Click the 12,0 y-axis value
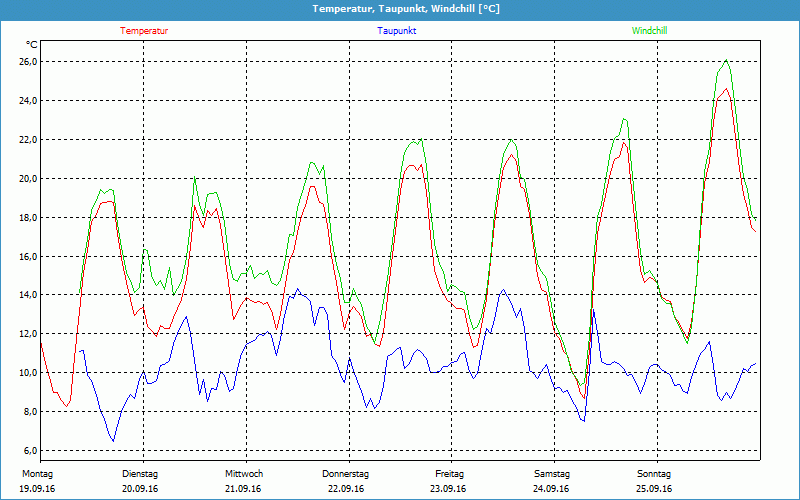The width and height of the screenshot is (800, 500). click(x=28, y=334)
